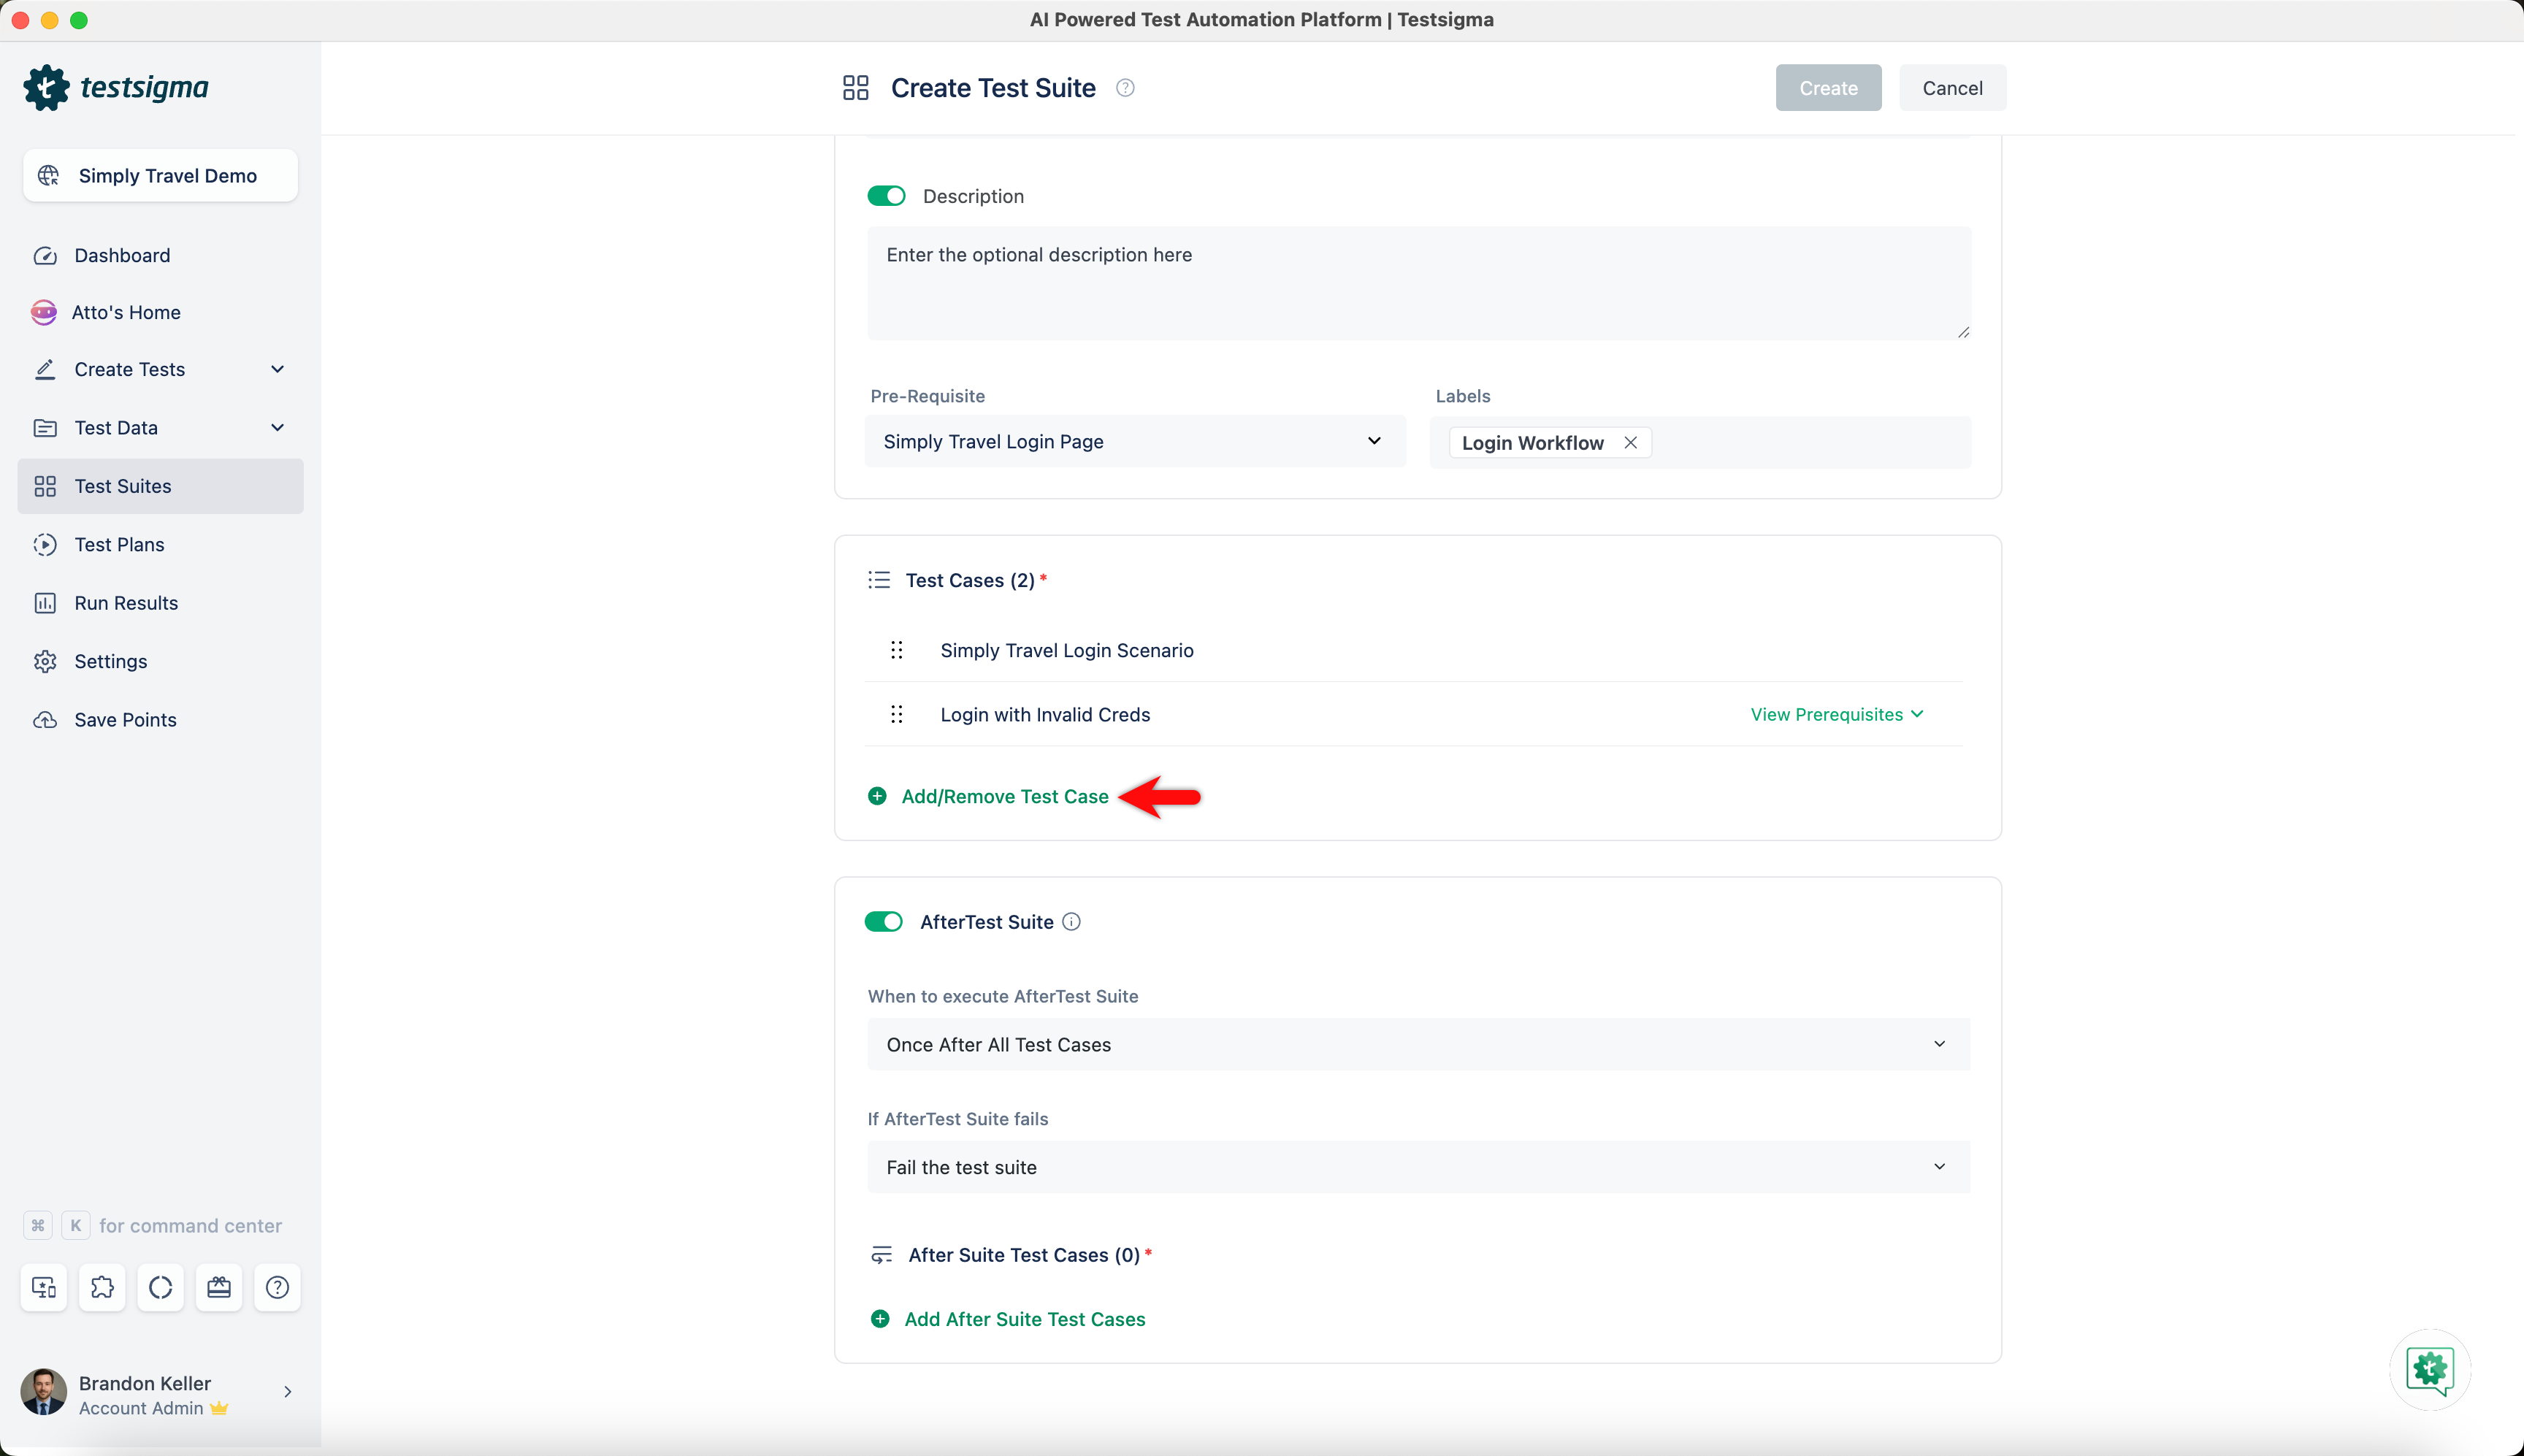Viewport: 2524px width, 1456px height.
Task: Disable the Description toggle
Action: (886, 196)
